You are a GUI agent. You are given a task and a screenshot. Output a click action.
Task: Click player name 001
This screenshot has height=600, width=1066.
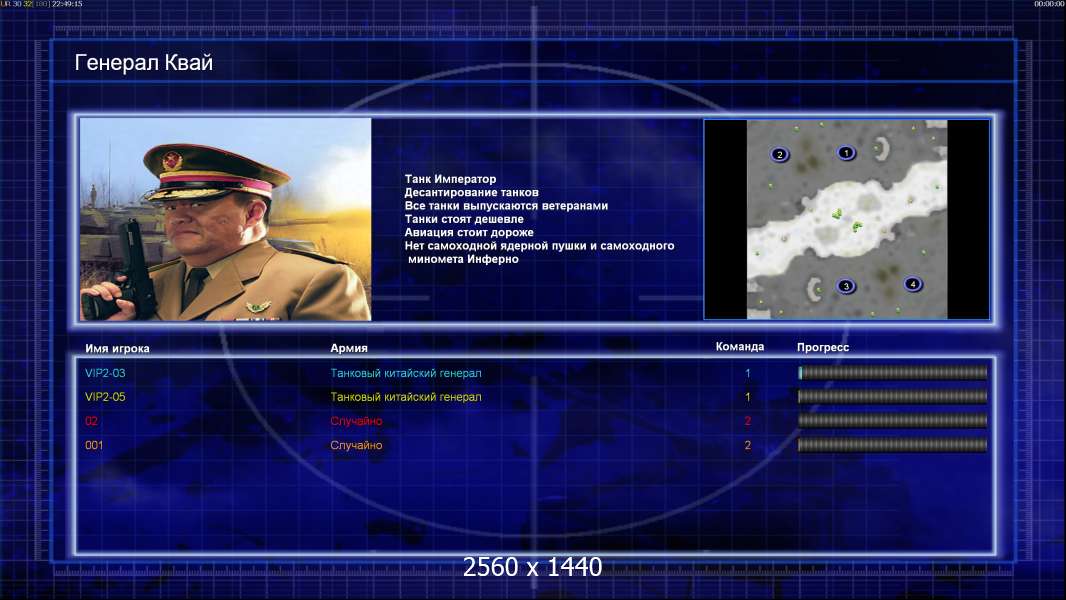(94, 445)
